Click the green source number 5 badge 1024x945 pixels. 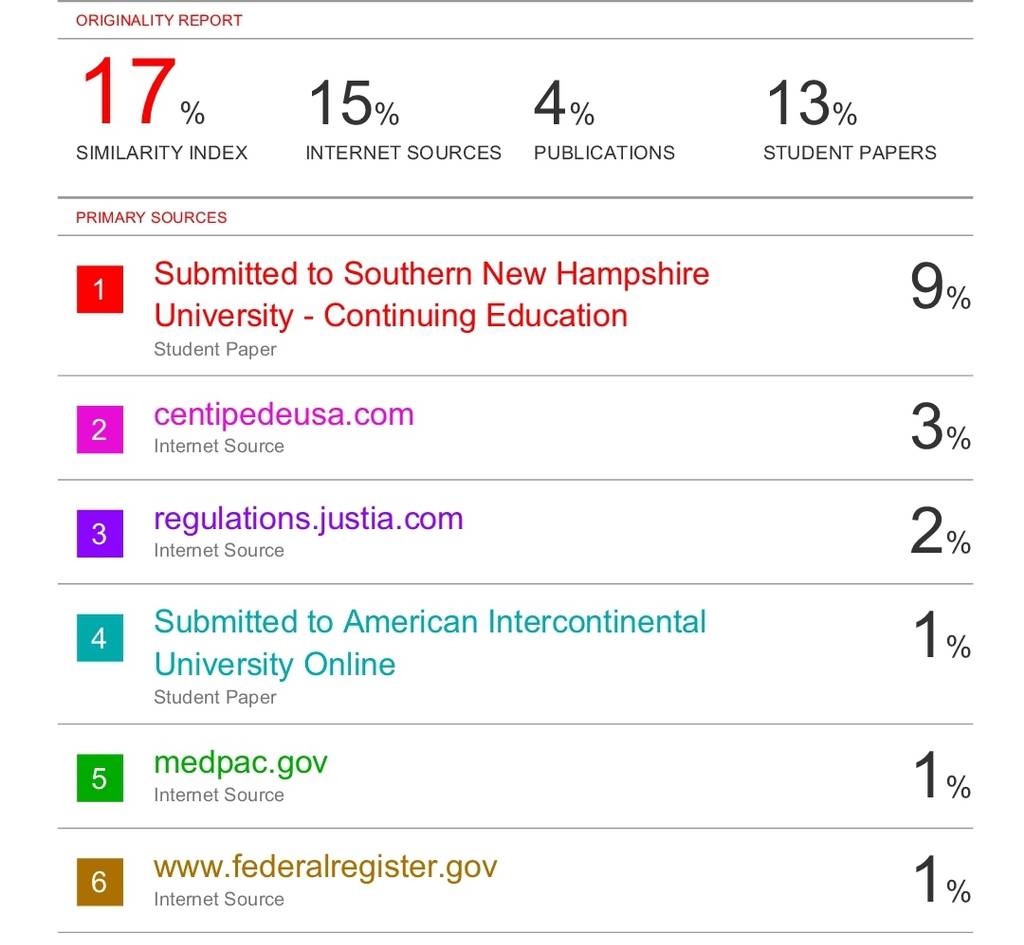pos(100,778)
